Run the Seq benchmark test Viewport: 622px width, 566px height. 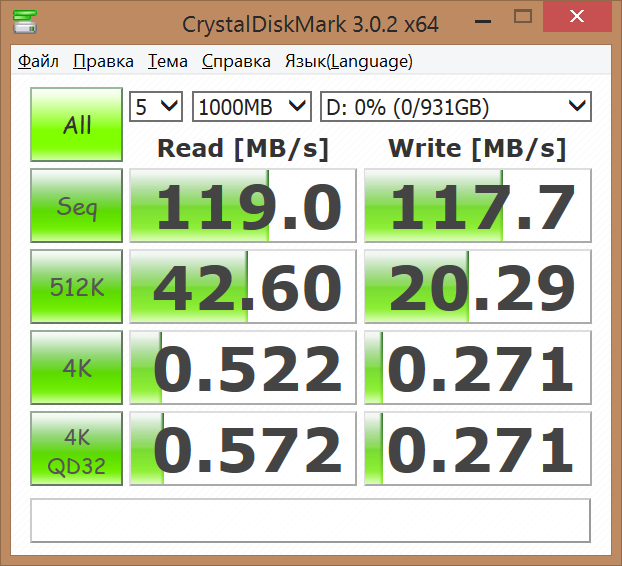click(77, 205)
